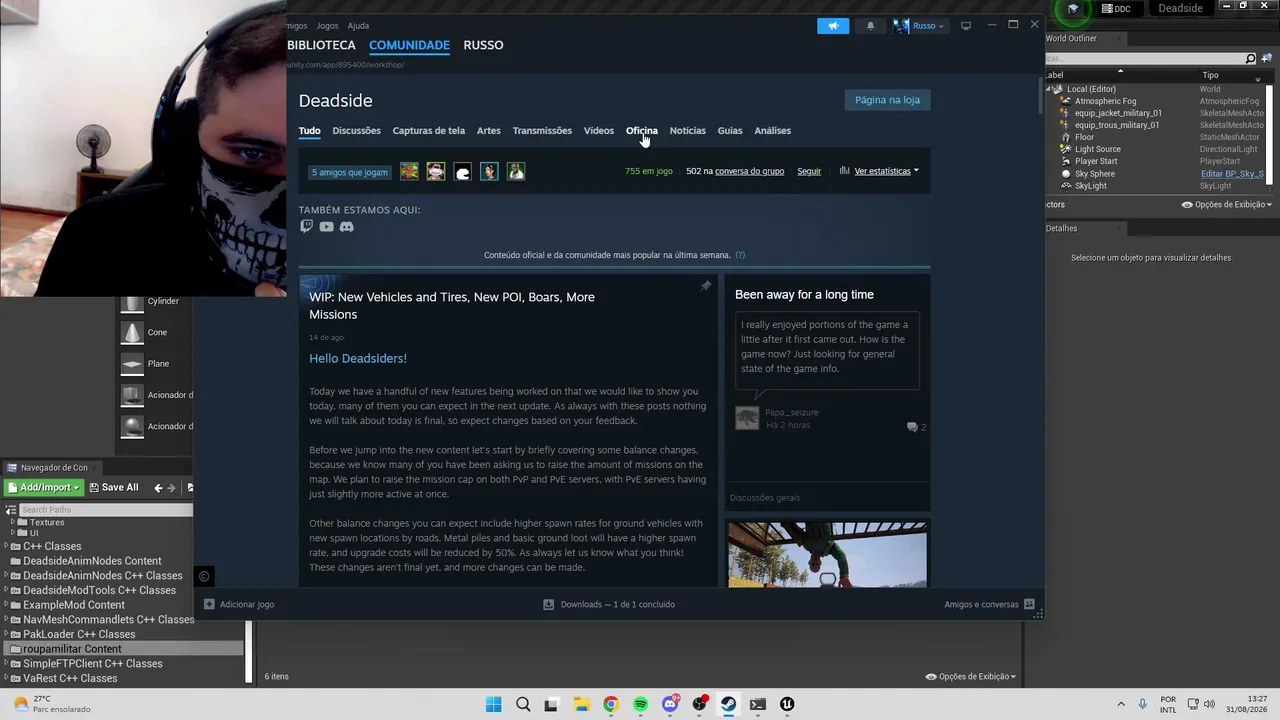
Task: Open File Explorer from the taskbar
Action: [581, 704]
